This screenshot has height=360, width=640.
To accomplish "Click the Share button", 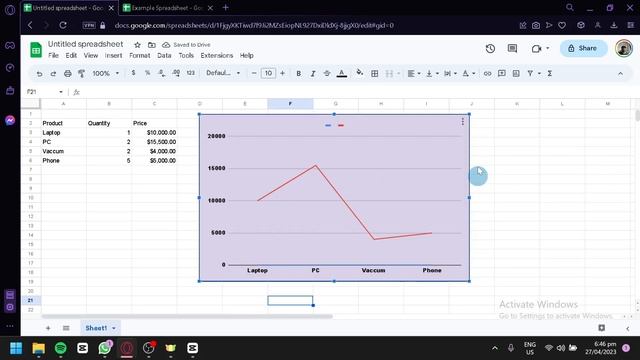I will pos(583,48).
